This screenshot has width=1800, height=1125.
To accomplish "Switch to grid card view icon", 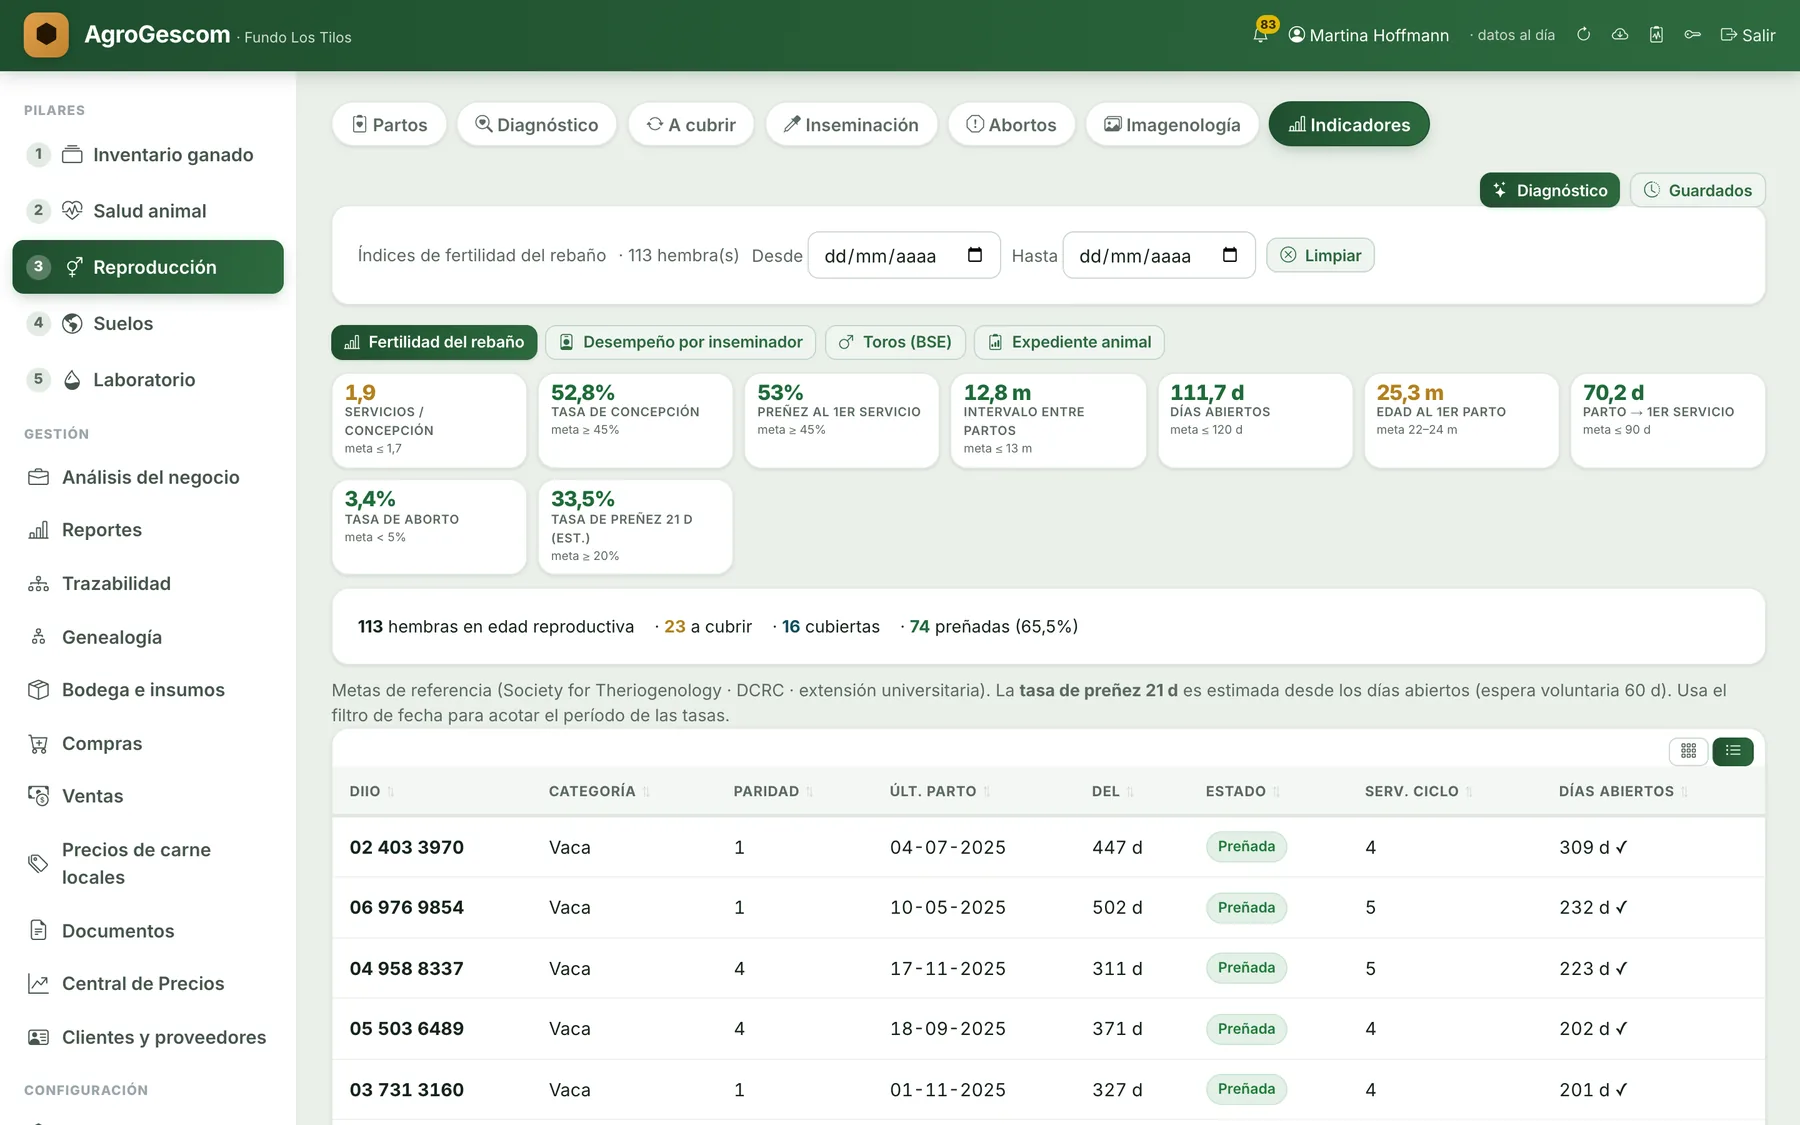I will [1688, 751].
